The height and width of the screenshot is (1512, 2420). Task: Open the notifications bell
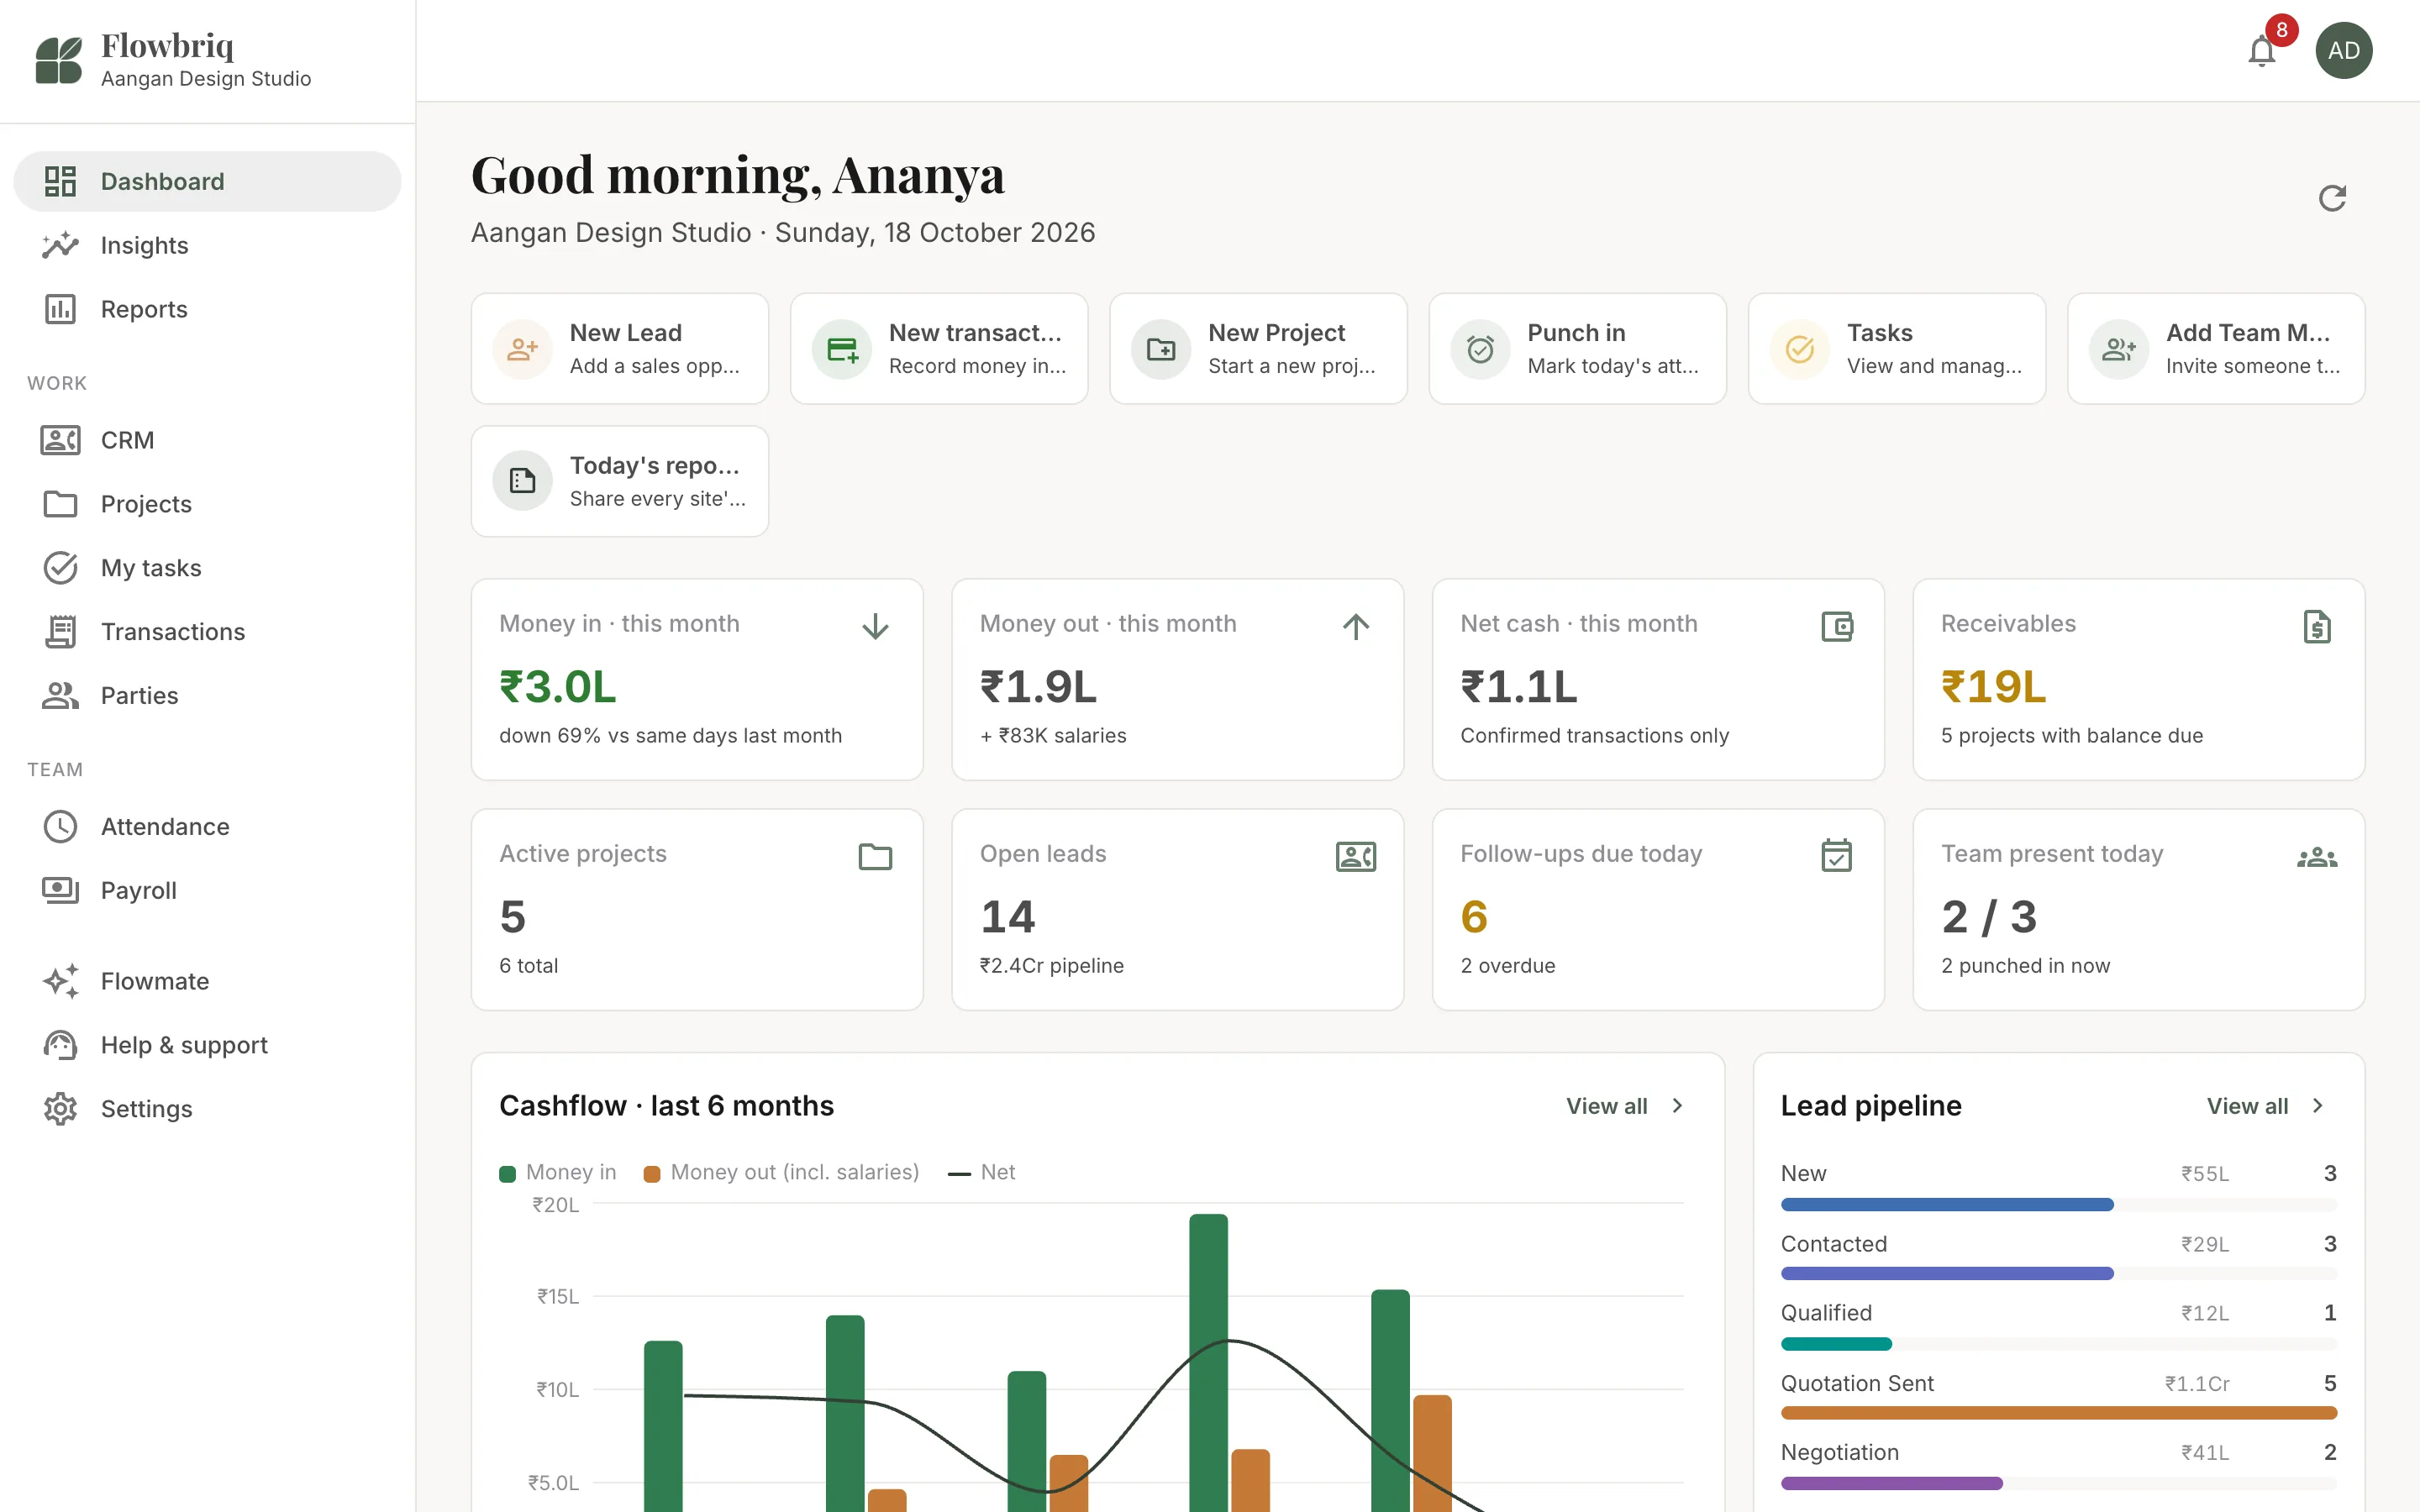[2261, 51]
